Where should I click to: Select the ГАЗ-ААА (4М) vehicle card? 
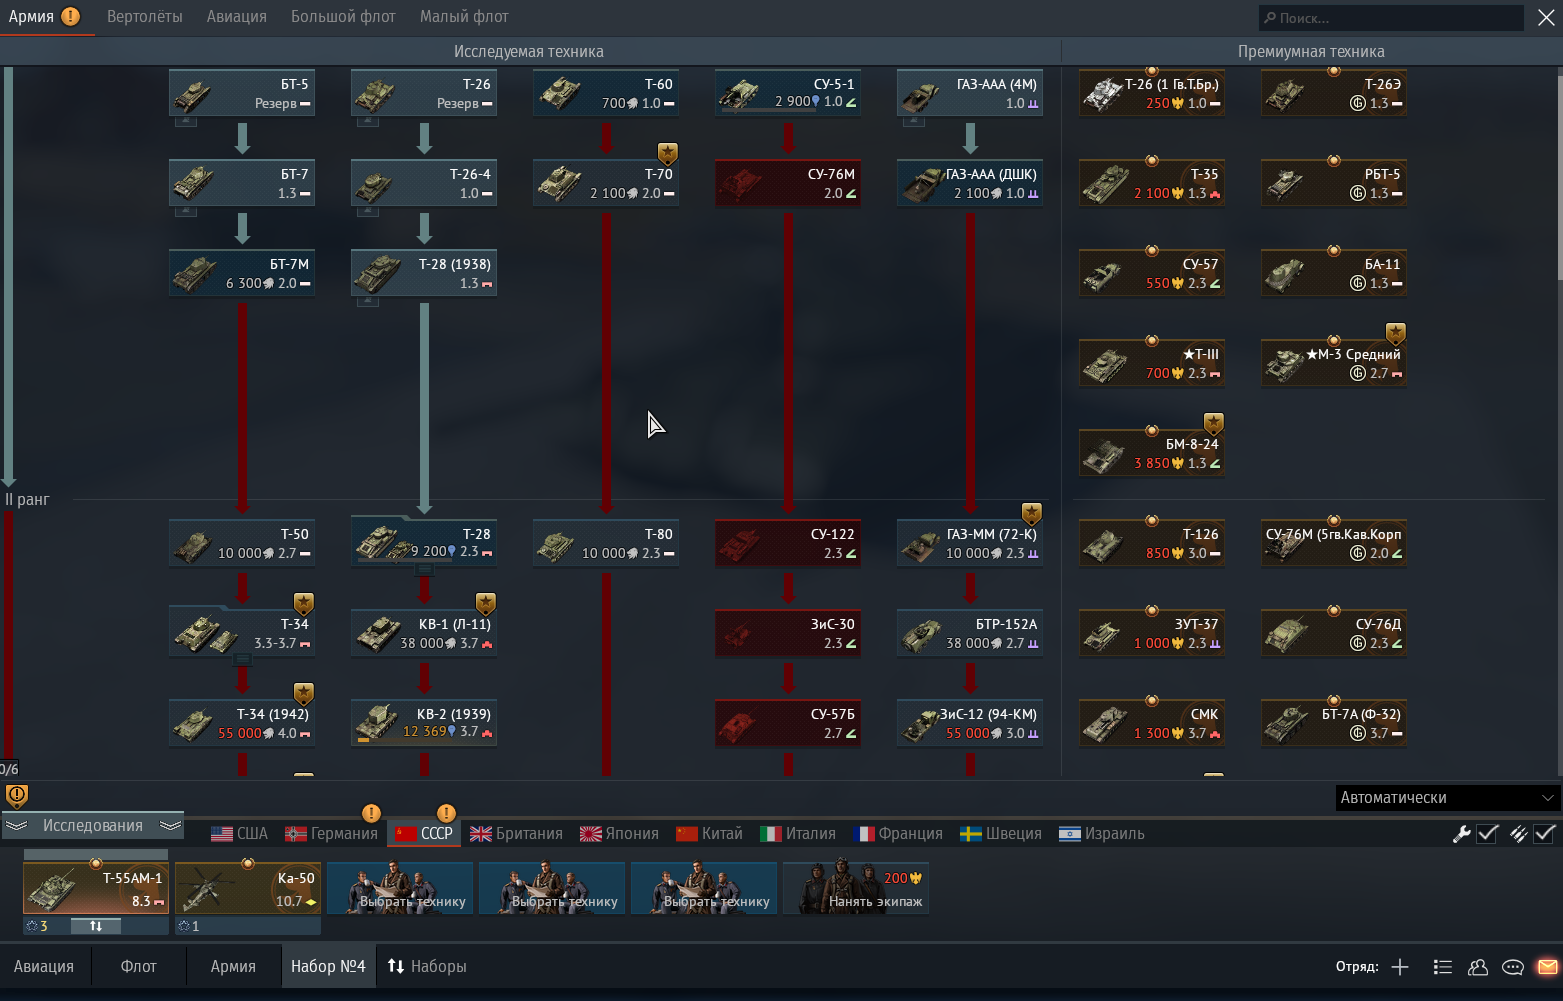coord(970,93)
